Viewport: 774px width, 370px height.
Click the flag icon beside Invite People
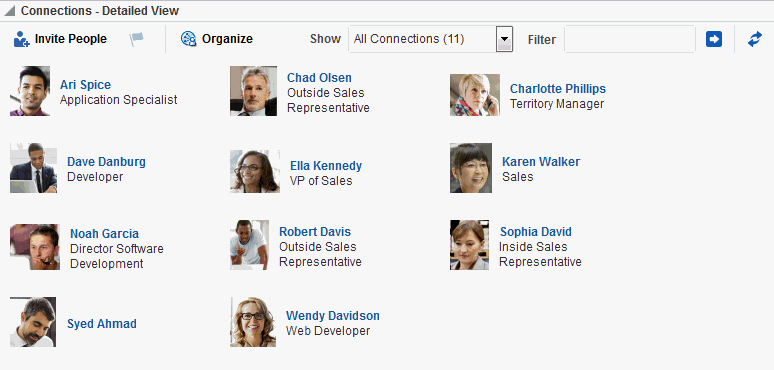point(137,39)
